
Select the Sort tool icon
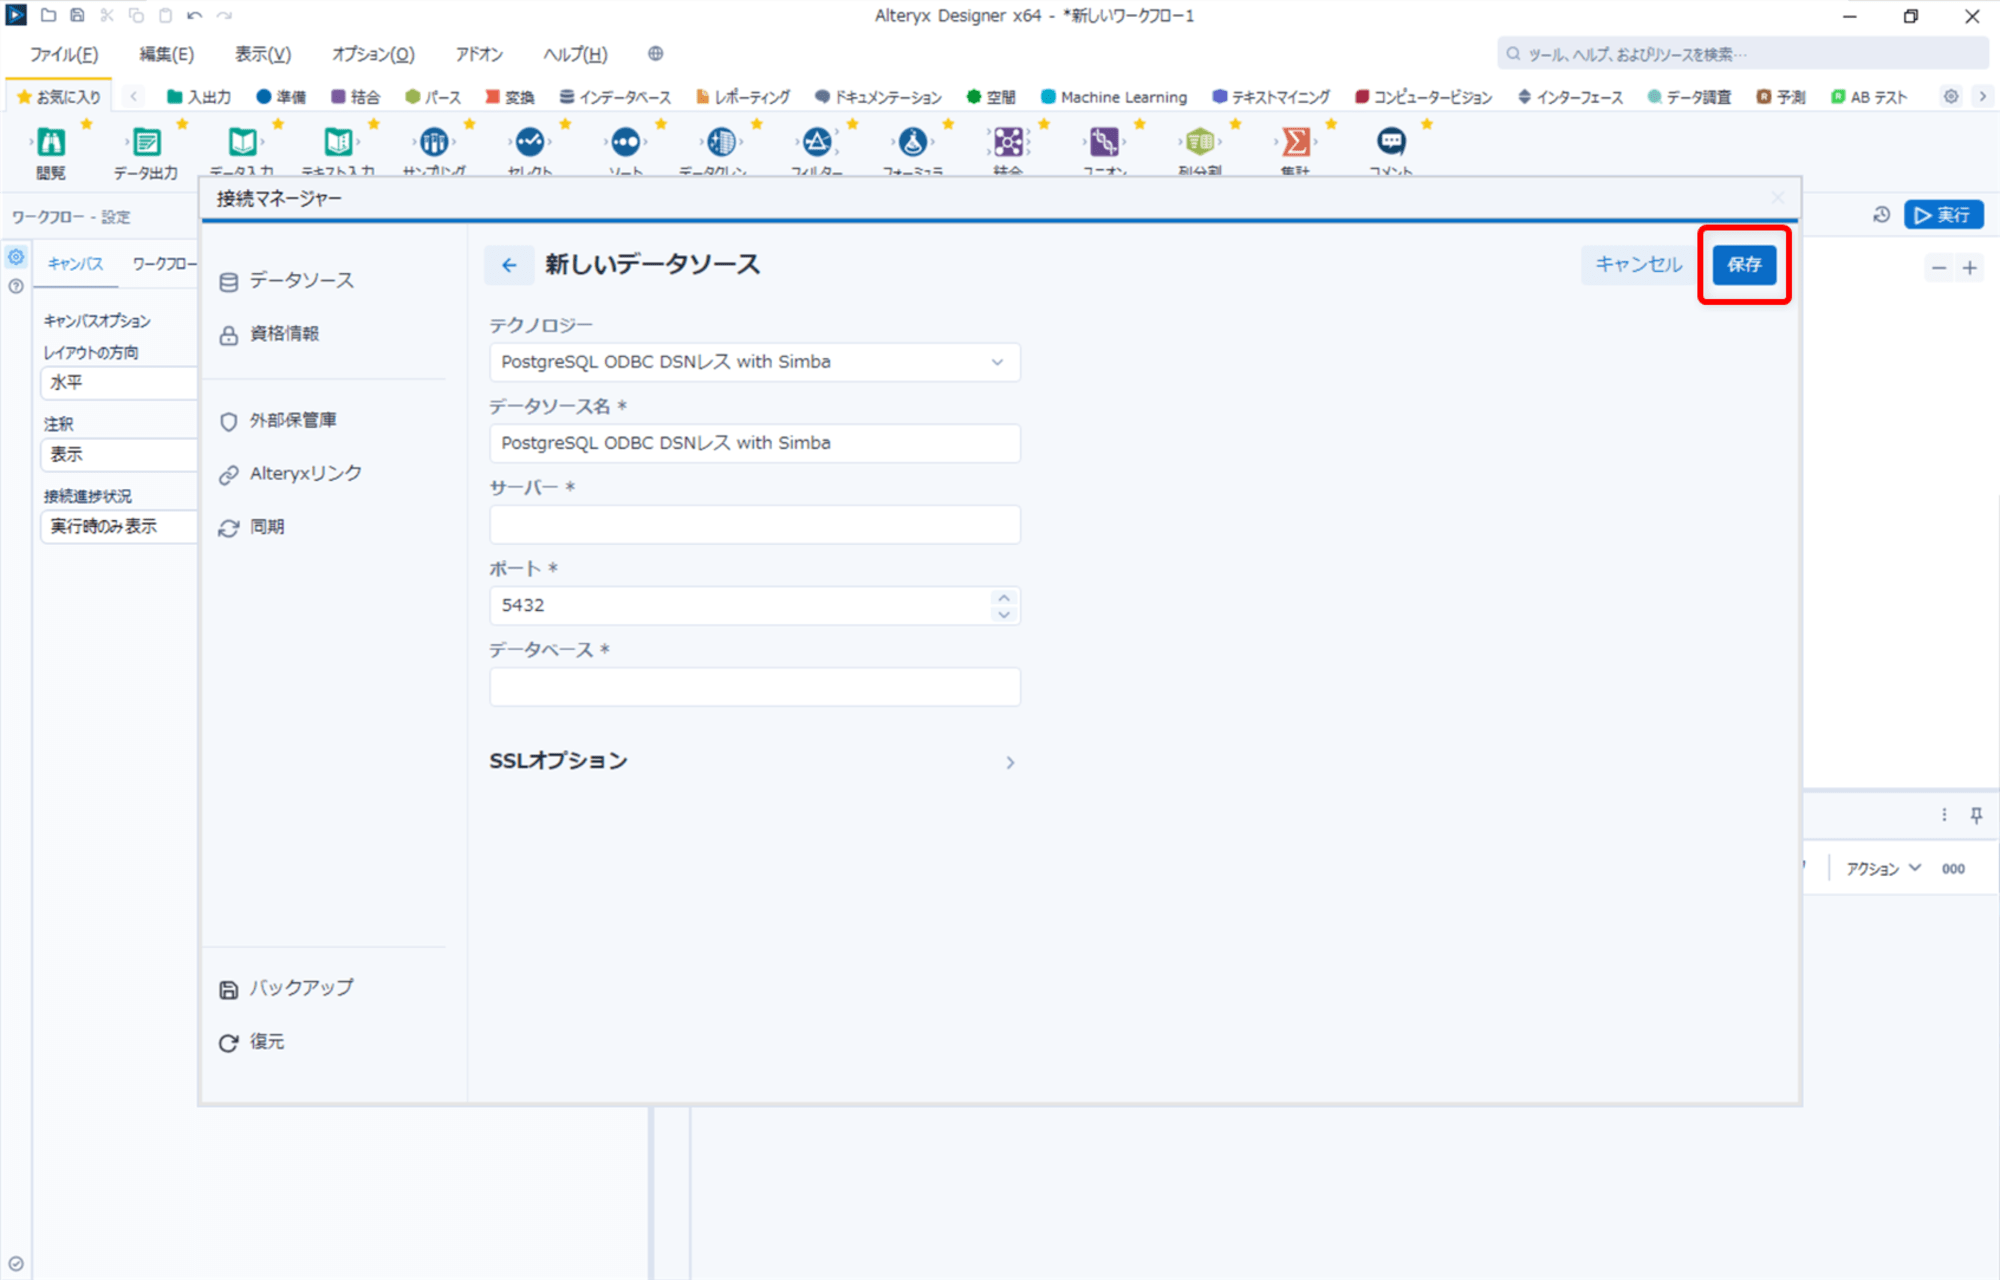[x=626, y=142]
